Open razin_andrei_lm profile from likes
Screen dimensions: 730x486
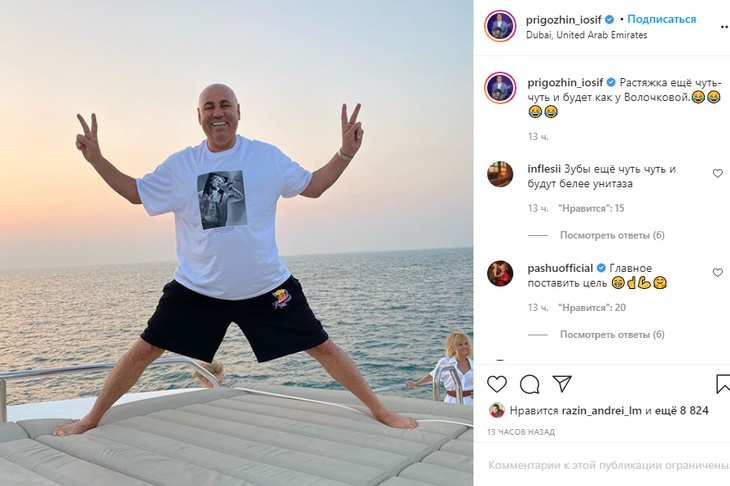coord(602,411)
